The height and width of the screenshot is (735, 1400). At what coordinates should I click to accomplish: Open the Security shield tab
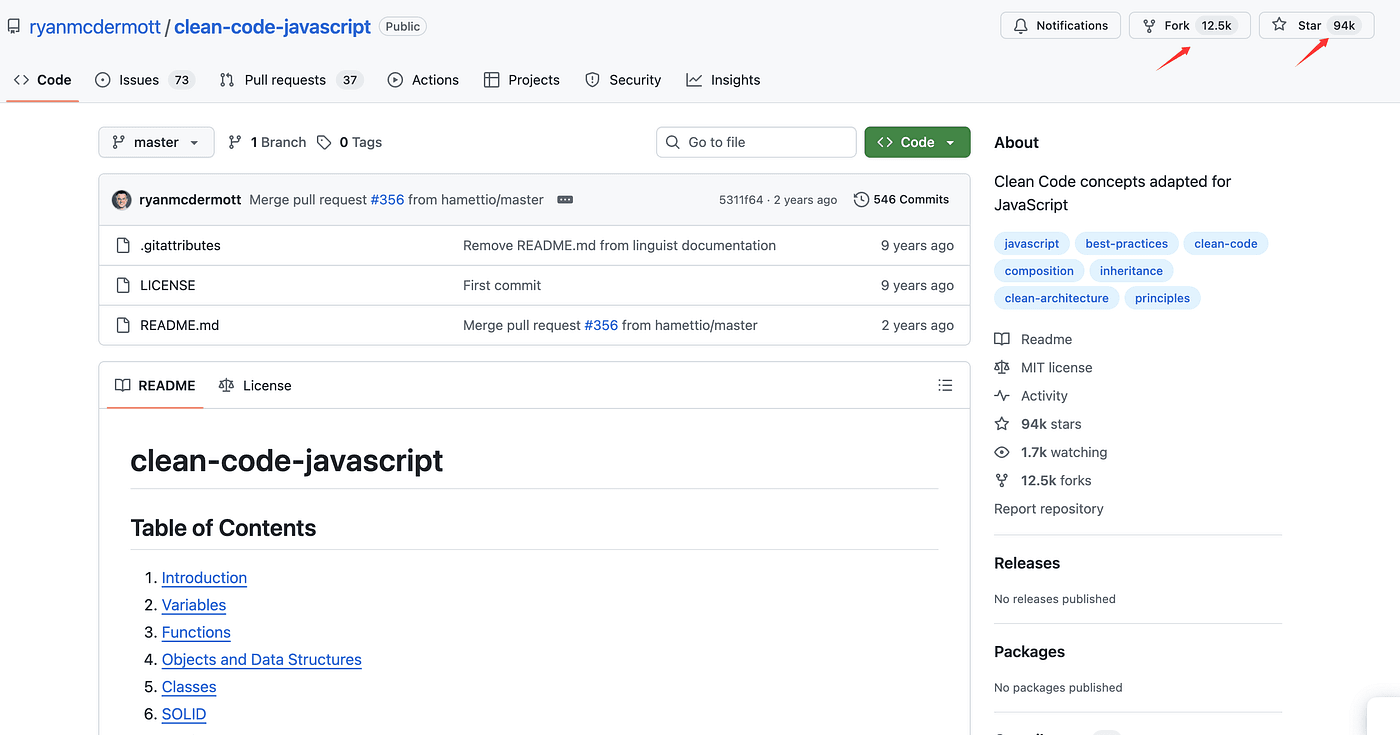(x=623, y=80)
